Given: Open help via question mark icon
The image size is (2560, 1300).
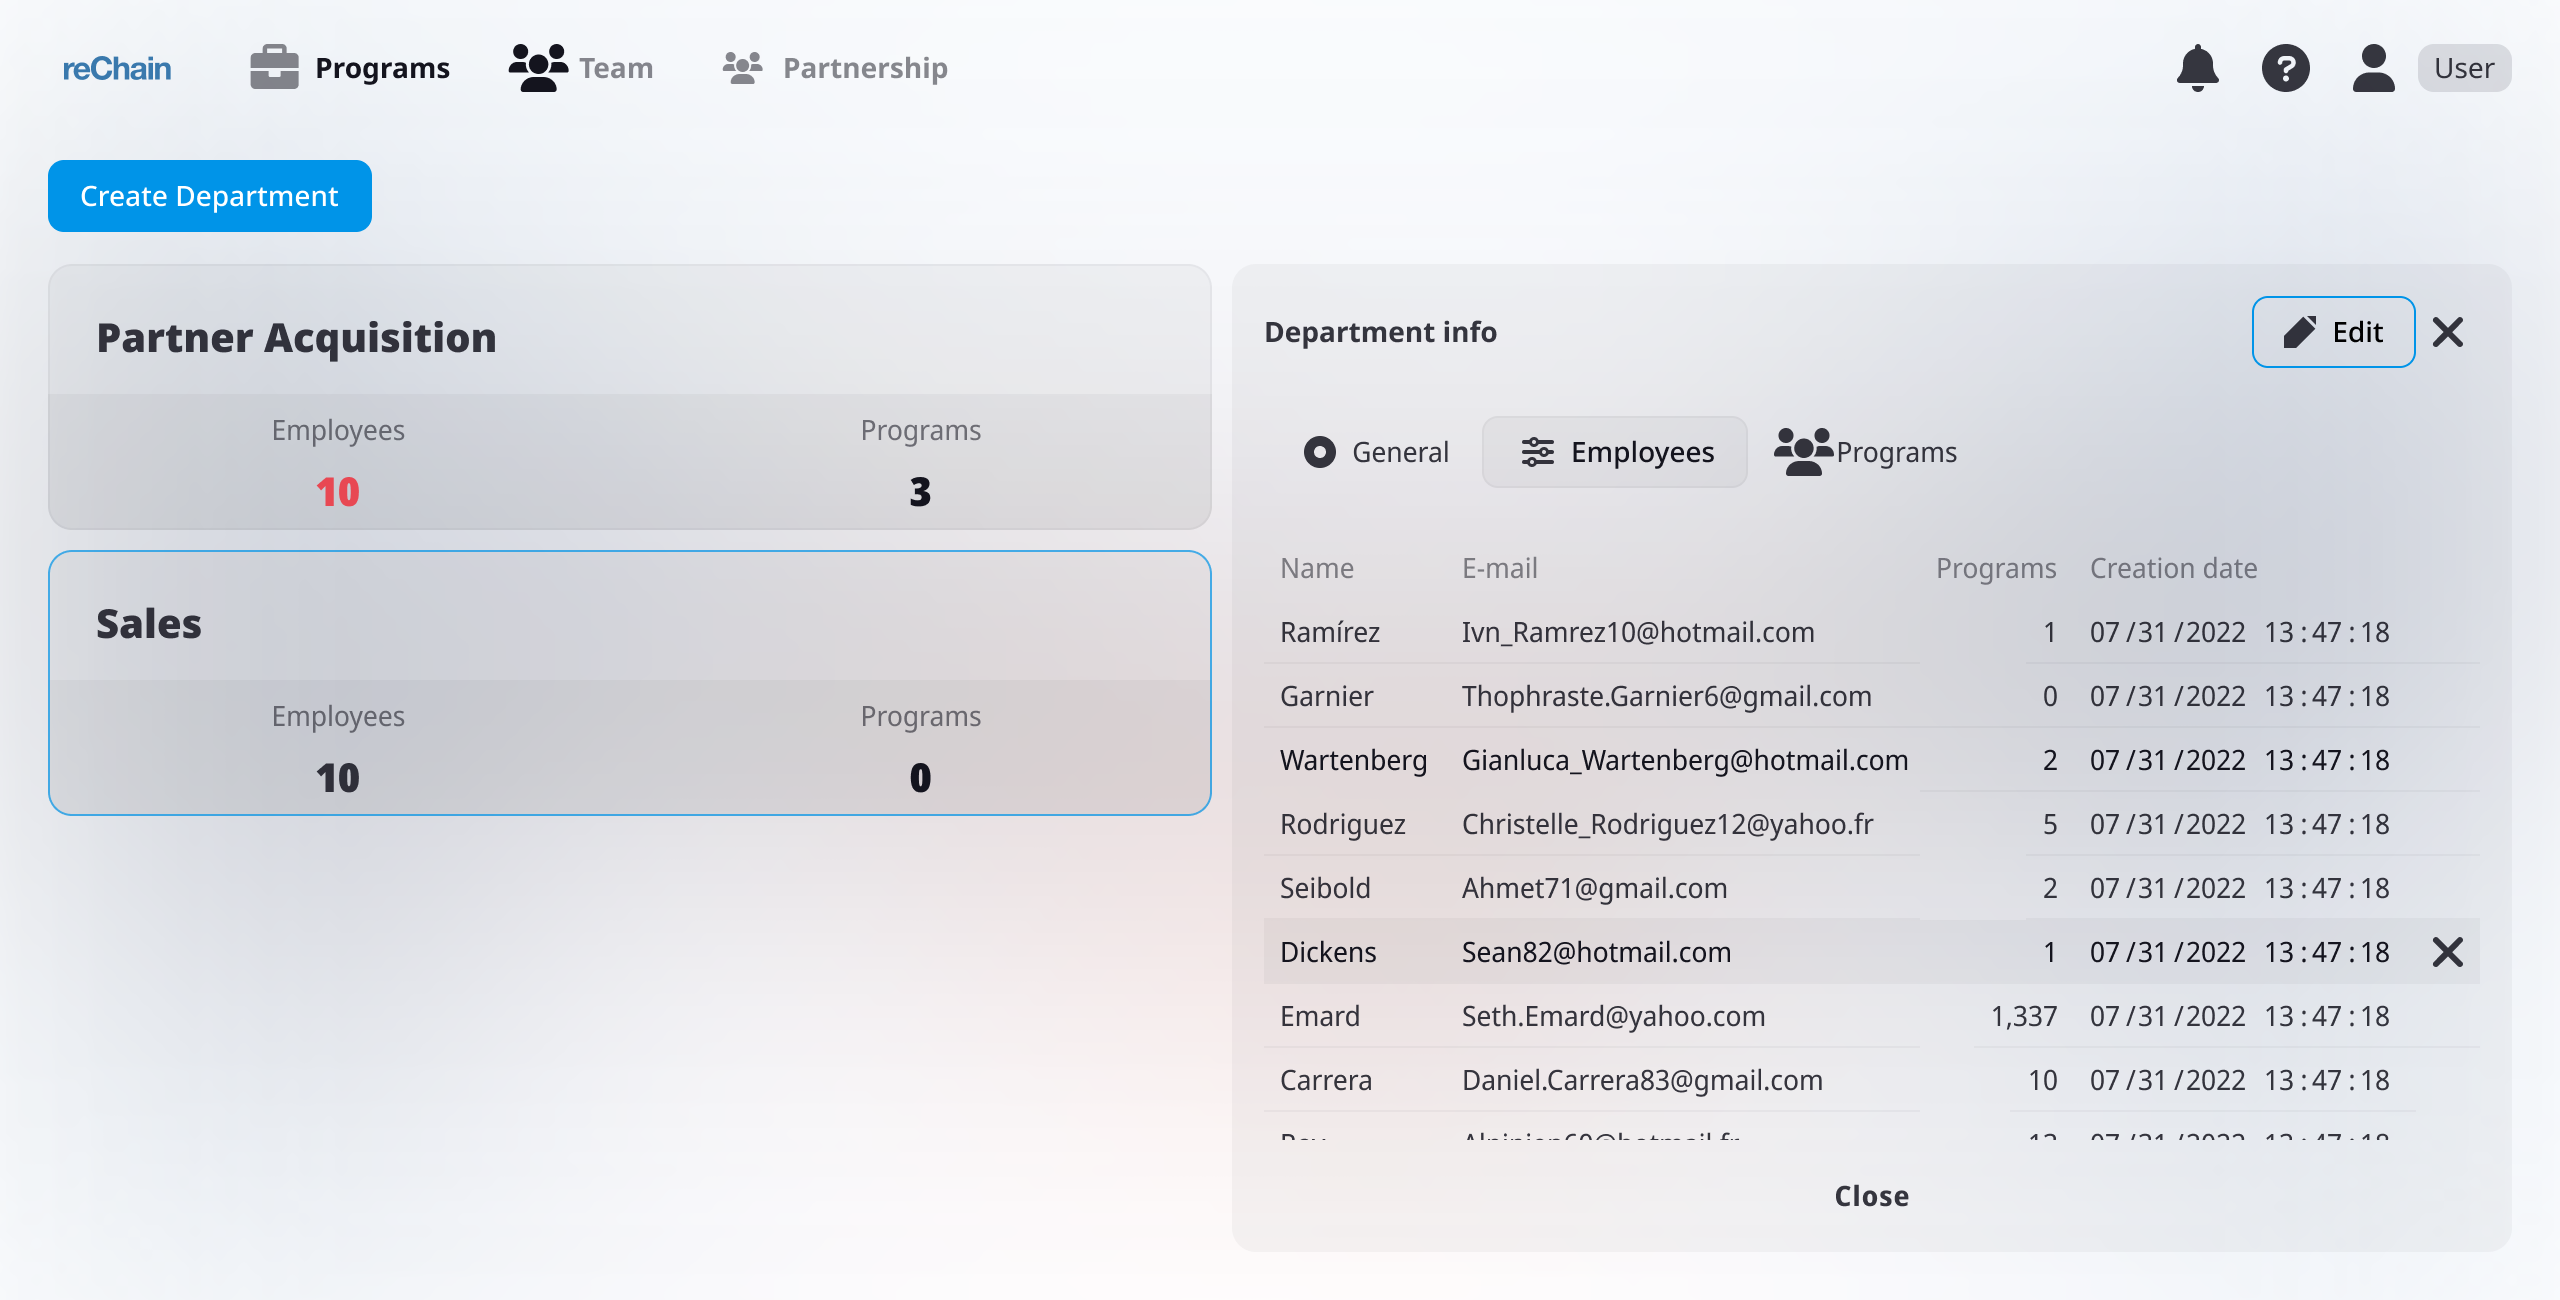Looking at the screenshot, I should point(2285,68).
